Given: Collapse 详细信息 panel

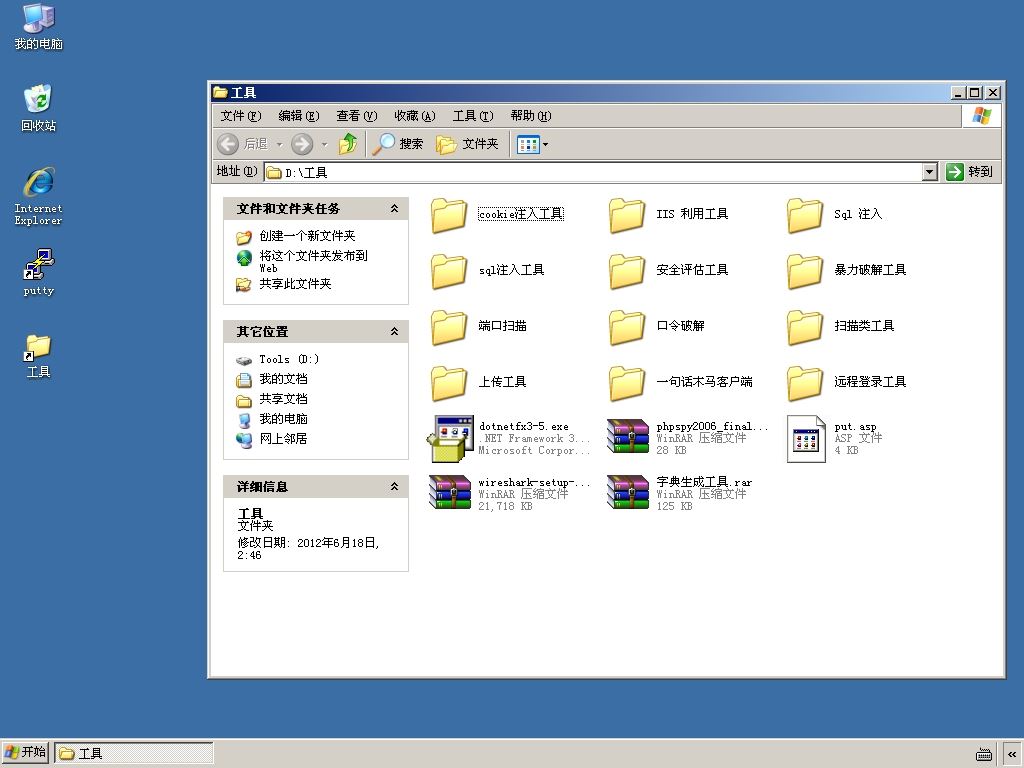Looking at the screenshot, I should tap(394, 487).
